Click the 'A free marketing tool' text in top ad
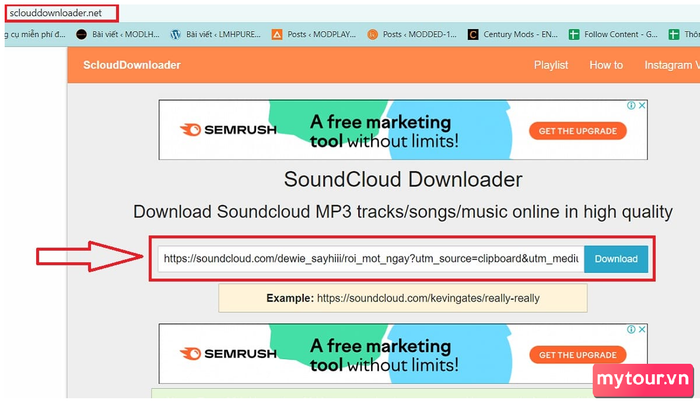700x405 pixels. pyautogui.click(x=384, y=131)
